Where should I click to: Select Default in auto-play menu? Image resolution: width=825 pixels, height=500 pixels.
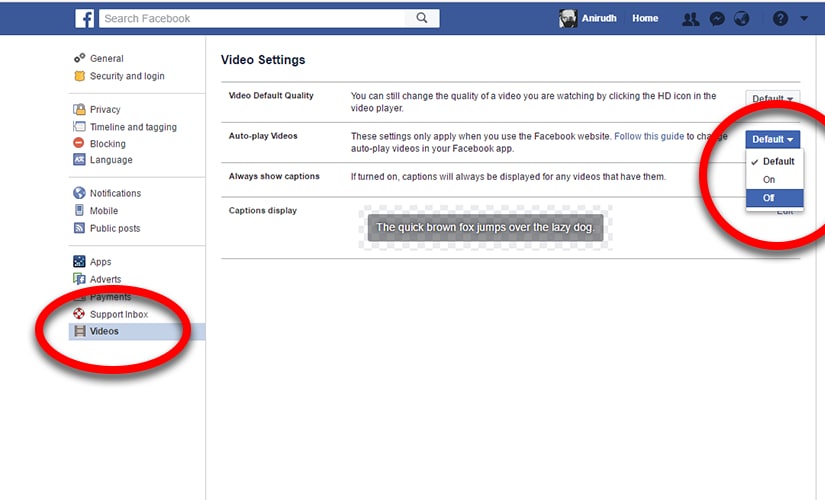[774, 161]
